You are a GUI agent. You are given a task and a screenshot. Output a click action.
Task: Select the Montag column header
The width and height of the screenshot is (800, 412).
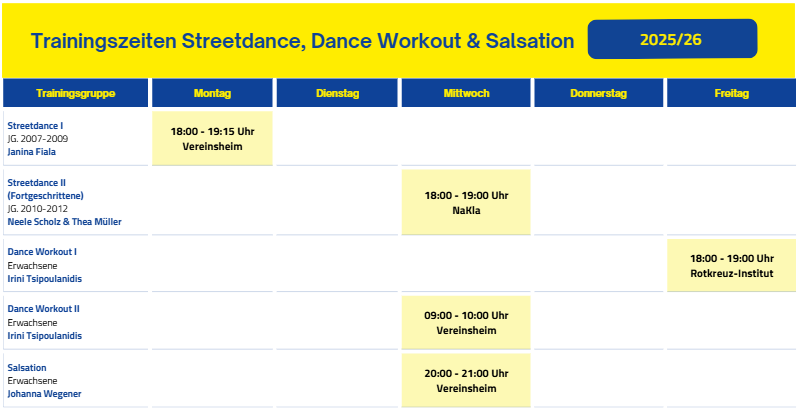click(212, 93)
